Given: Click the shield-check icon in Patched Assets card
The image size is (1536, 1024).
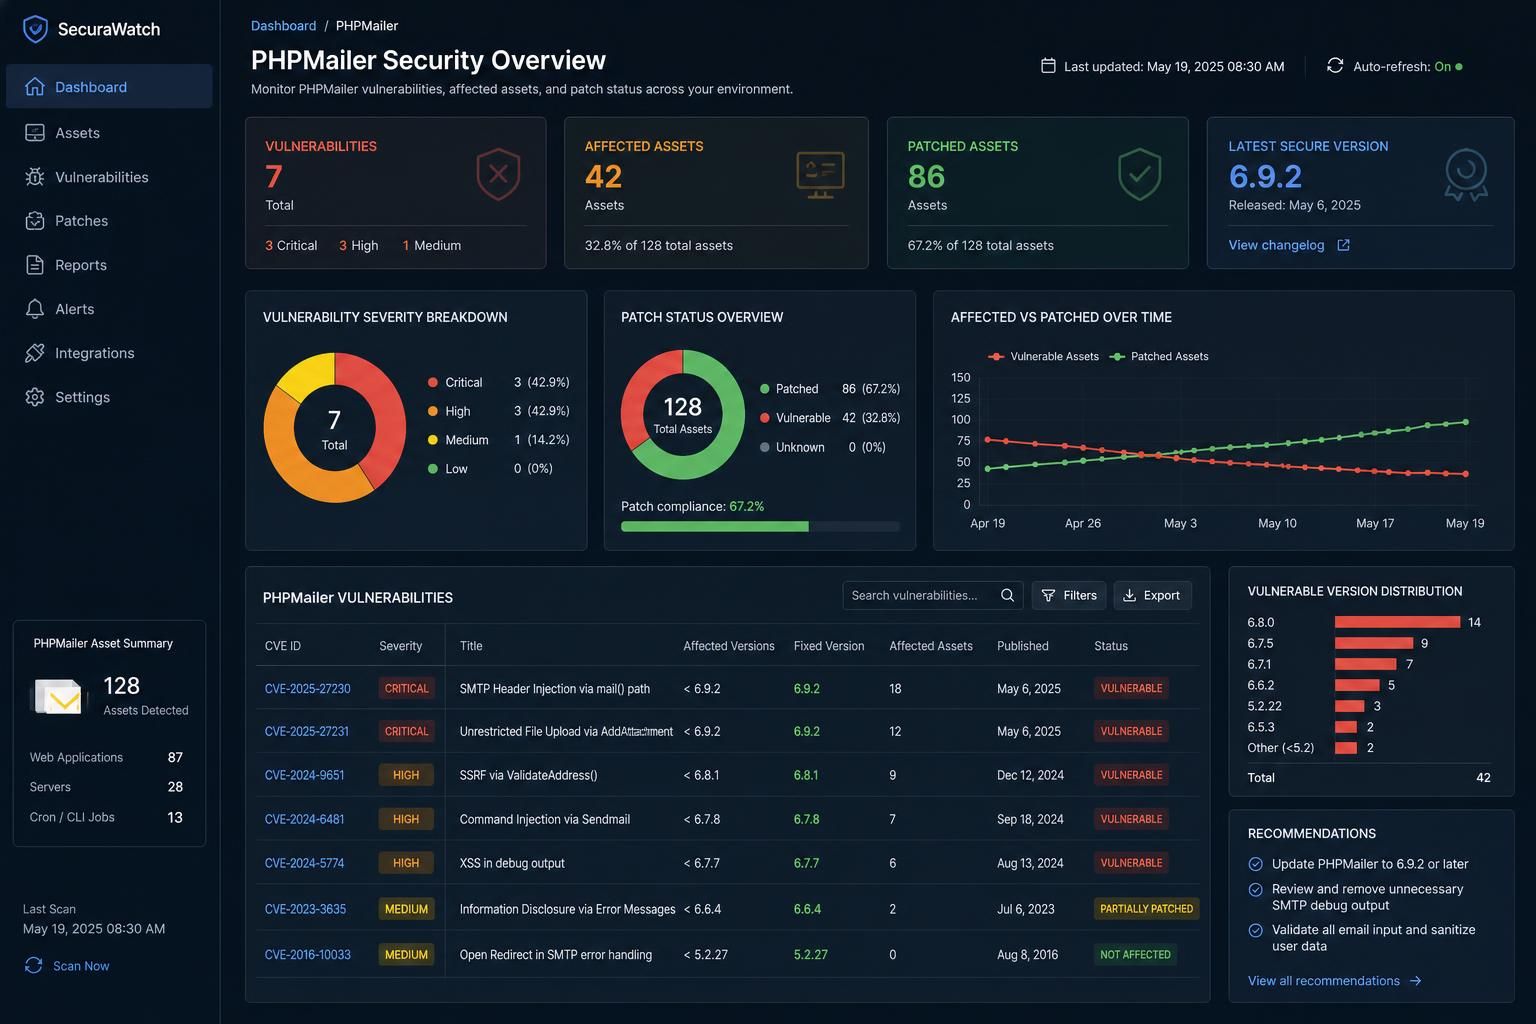Looking at the screenshot, I should tap(1139, 174).
